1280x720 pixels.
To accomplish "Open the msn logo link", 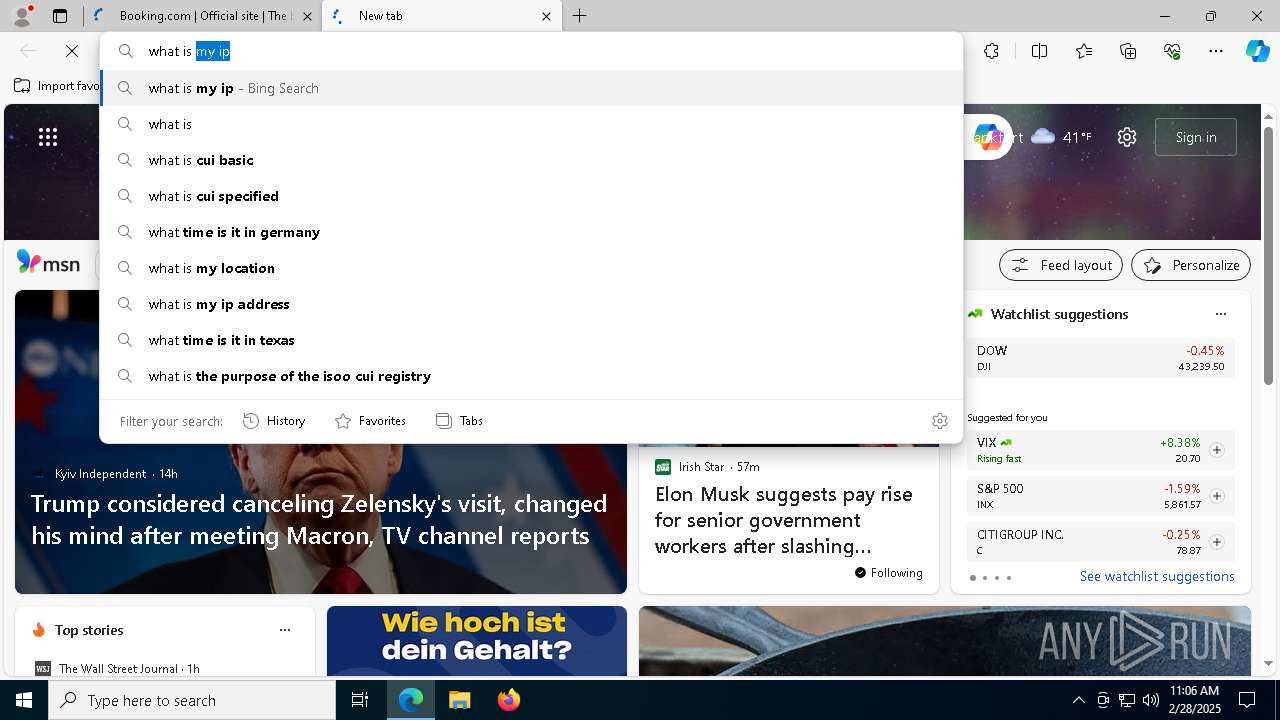I will (x=48, y=263).
